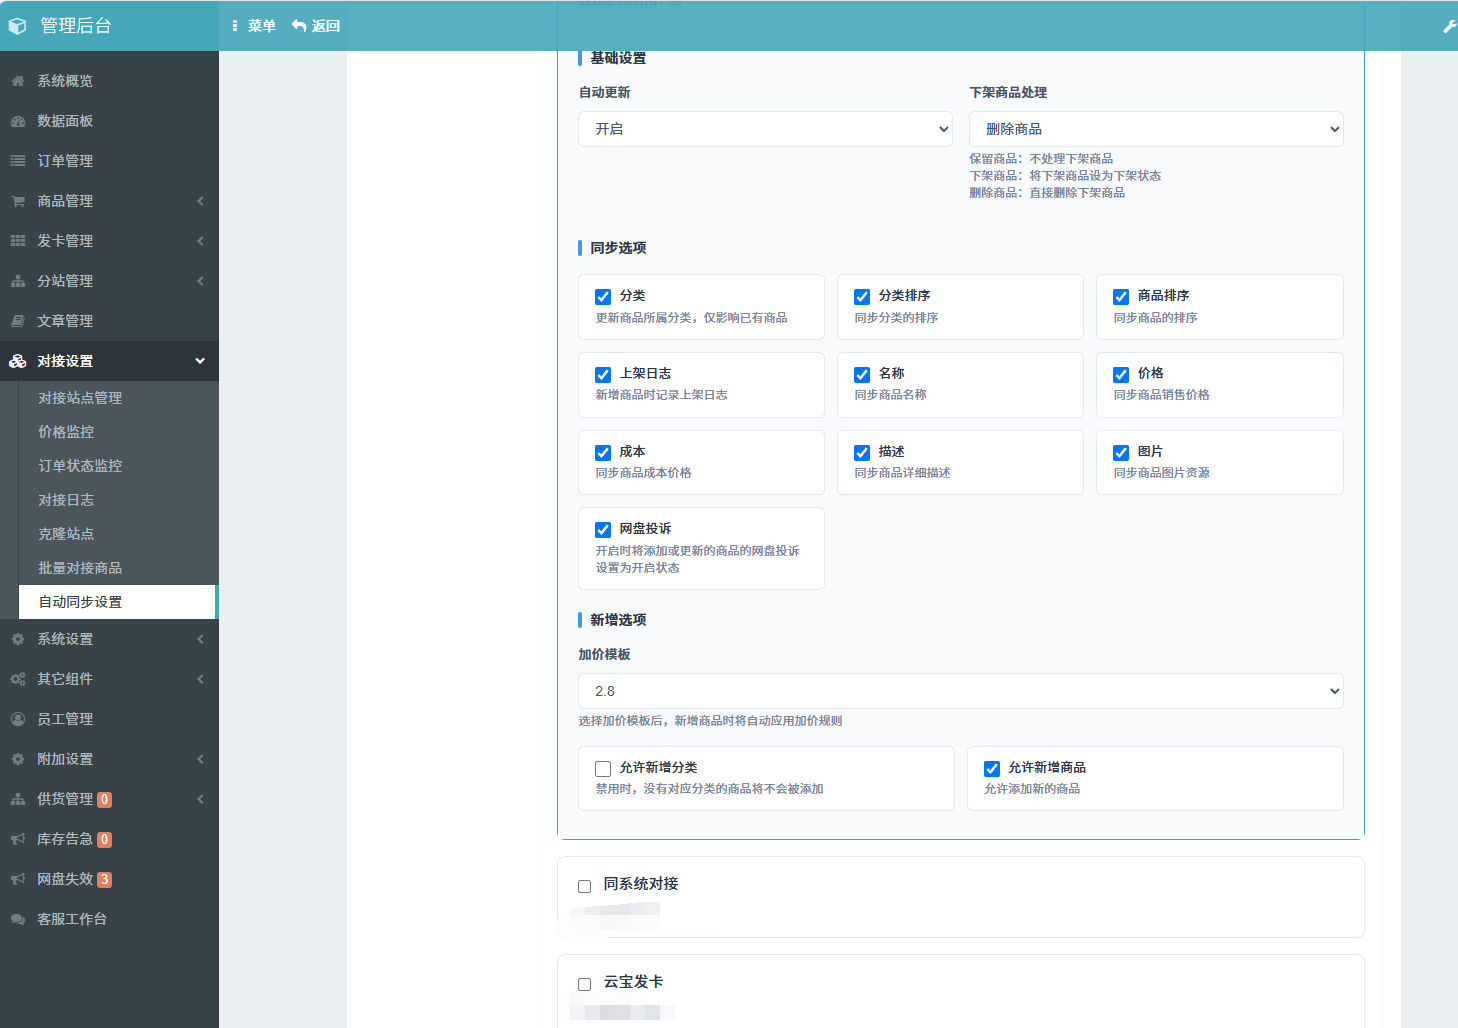
Task: Click the book icon next to 文章管理
Action: click(x=18, y=321)
